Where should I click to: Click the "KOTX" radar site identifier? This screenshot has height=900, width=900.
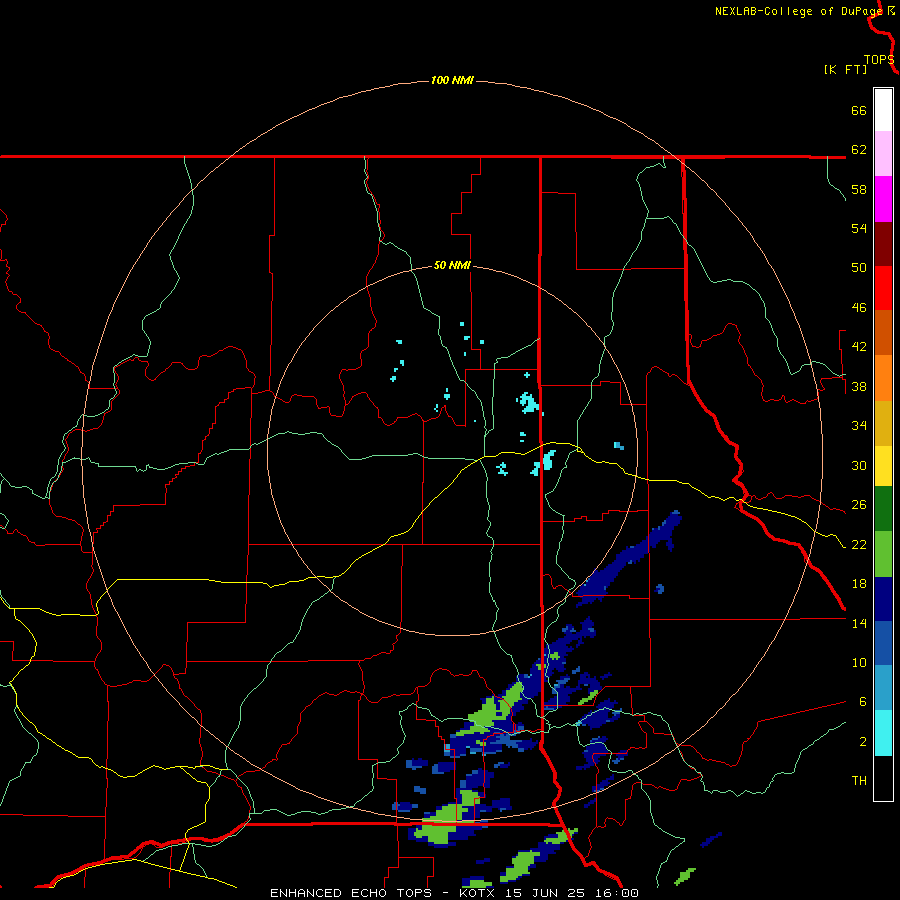[476, 893]
